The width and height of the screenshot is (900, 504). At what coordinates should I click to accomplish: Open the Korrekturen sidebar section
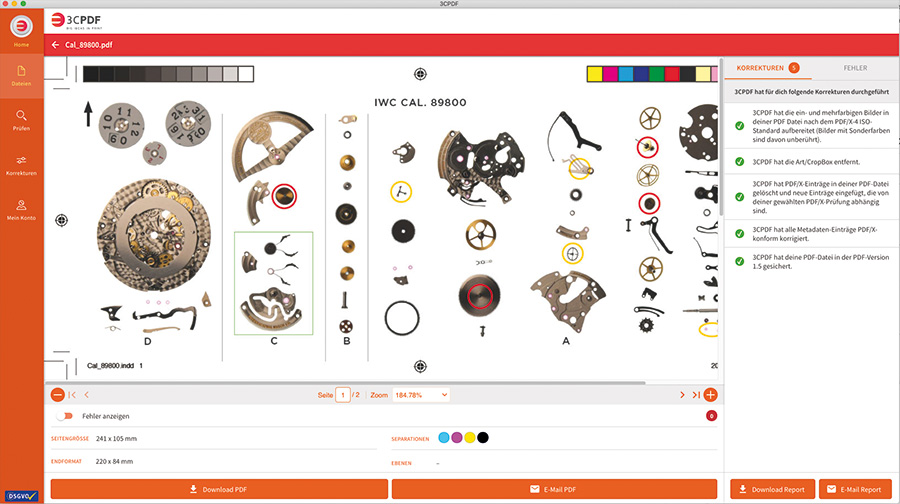coord(21,165)
